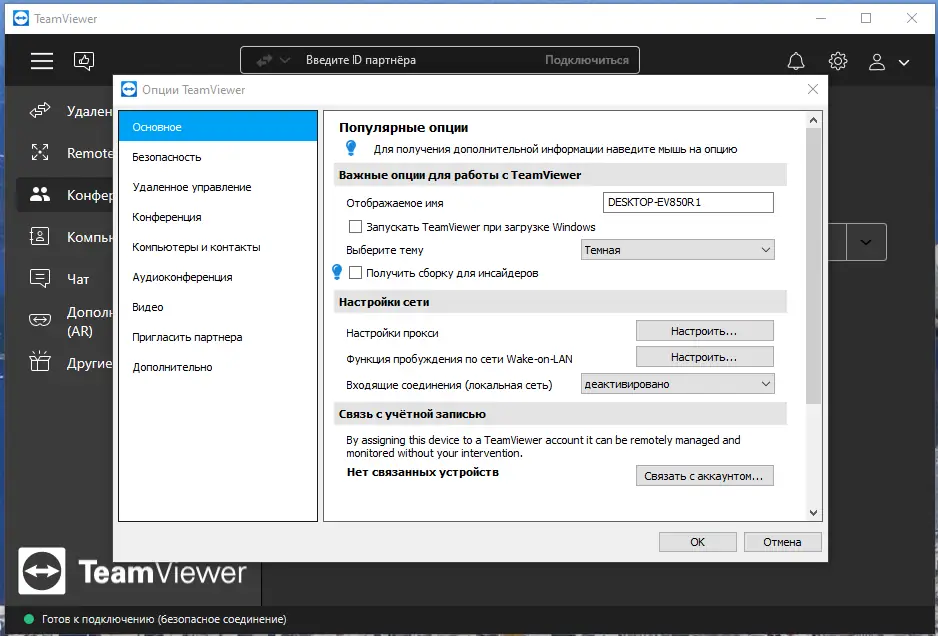Enable Запускать TeamViewer при загрузке Windows

click(x=355, y=226)
